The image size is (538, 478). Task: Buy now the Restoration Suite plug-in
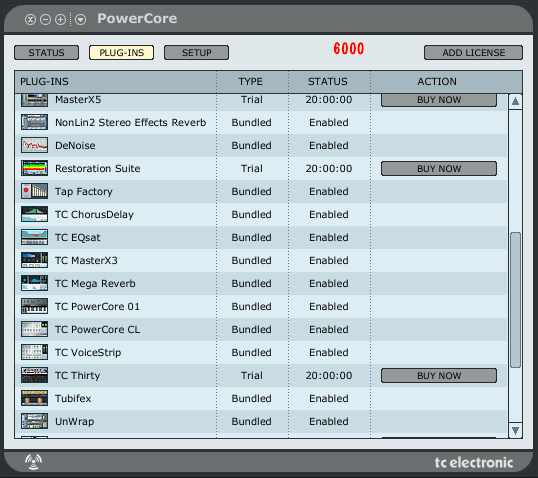[439, 168]
